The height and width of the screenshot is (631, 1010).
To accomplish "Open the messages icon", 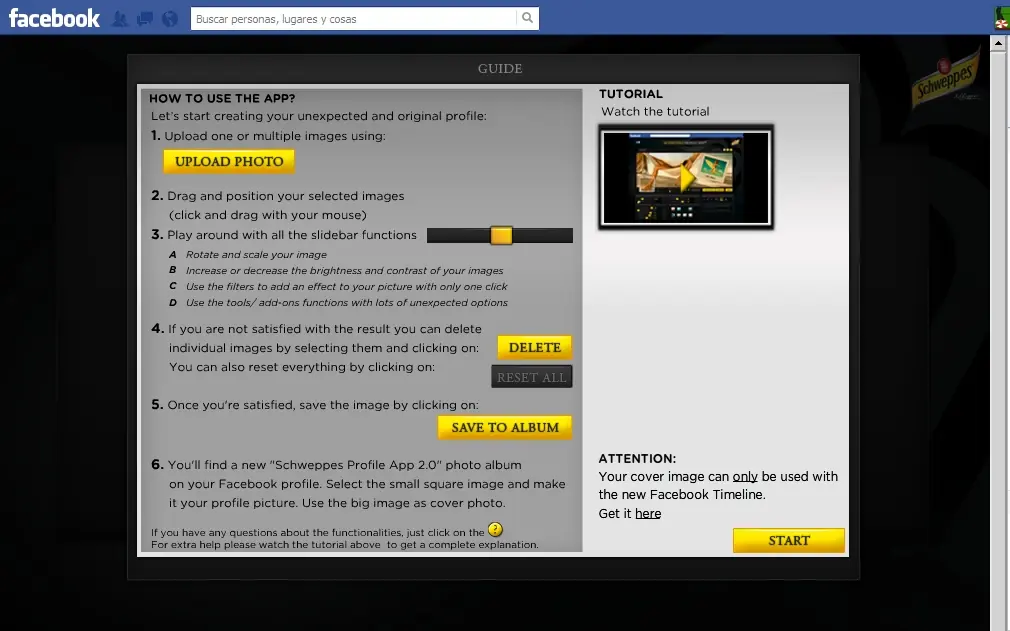I will [x=145, y=19].
